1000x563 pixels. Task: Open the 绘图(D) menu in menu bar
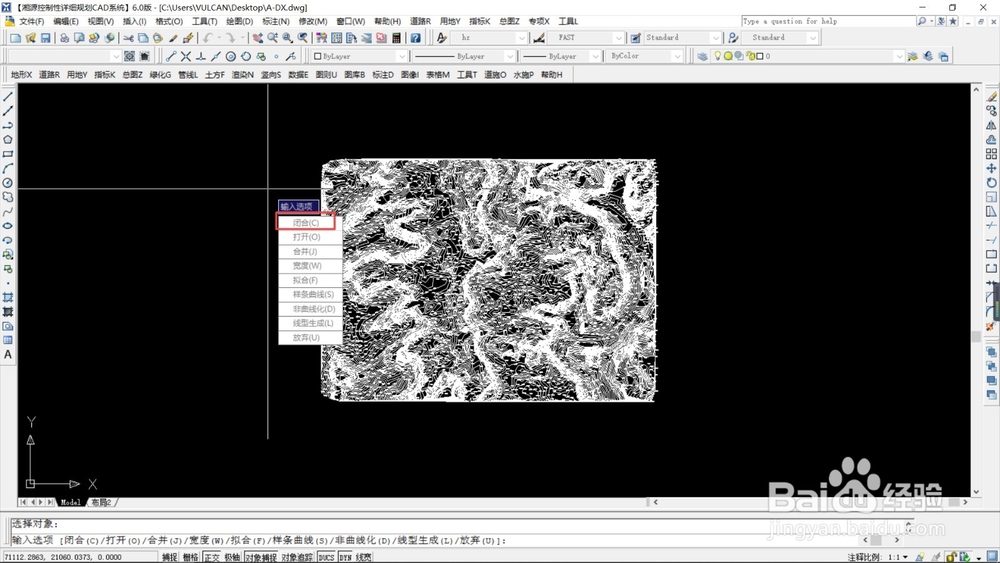(x=239, y=21)
